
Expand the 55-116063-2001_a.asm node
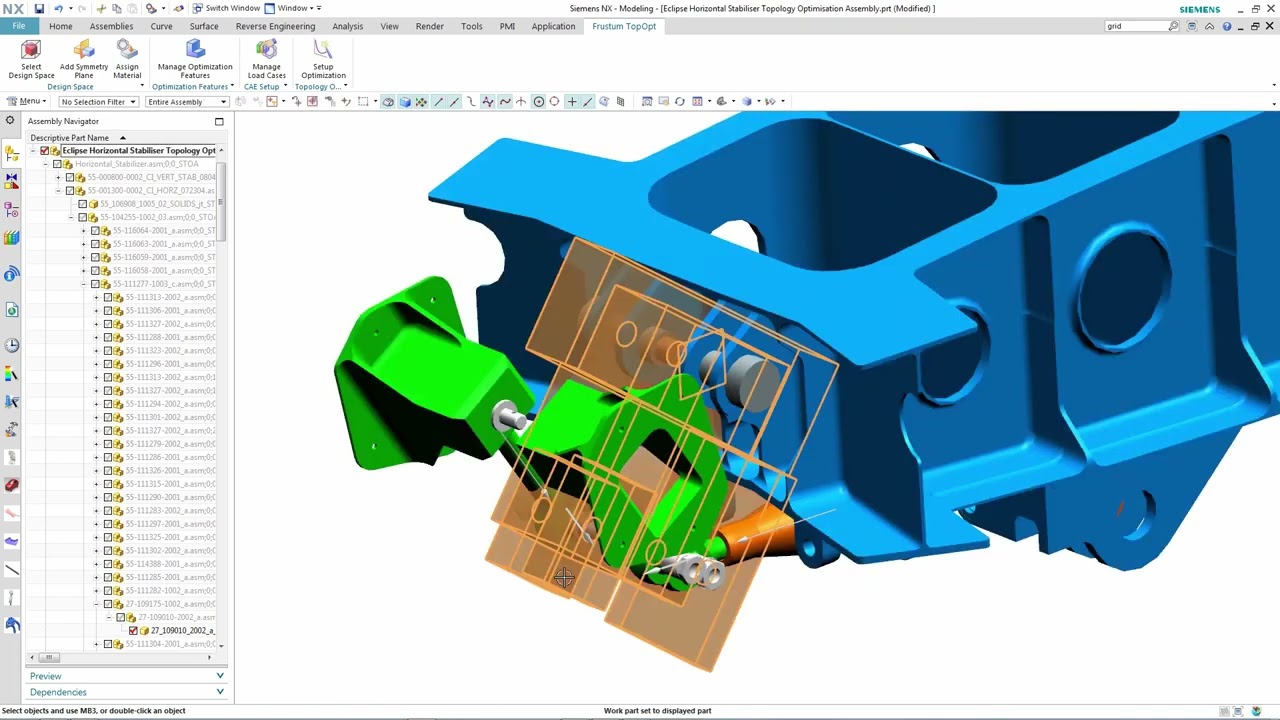click(84, 244)
